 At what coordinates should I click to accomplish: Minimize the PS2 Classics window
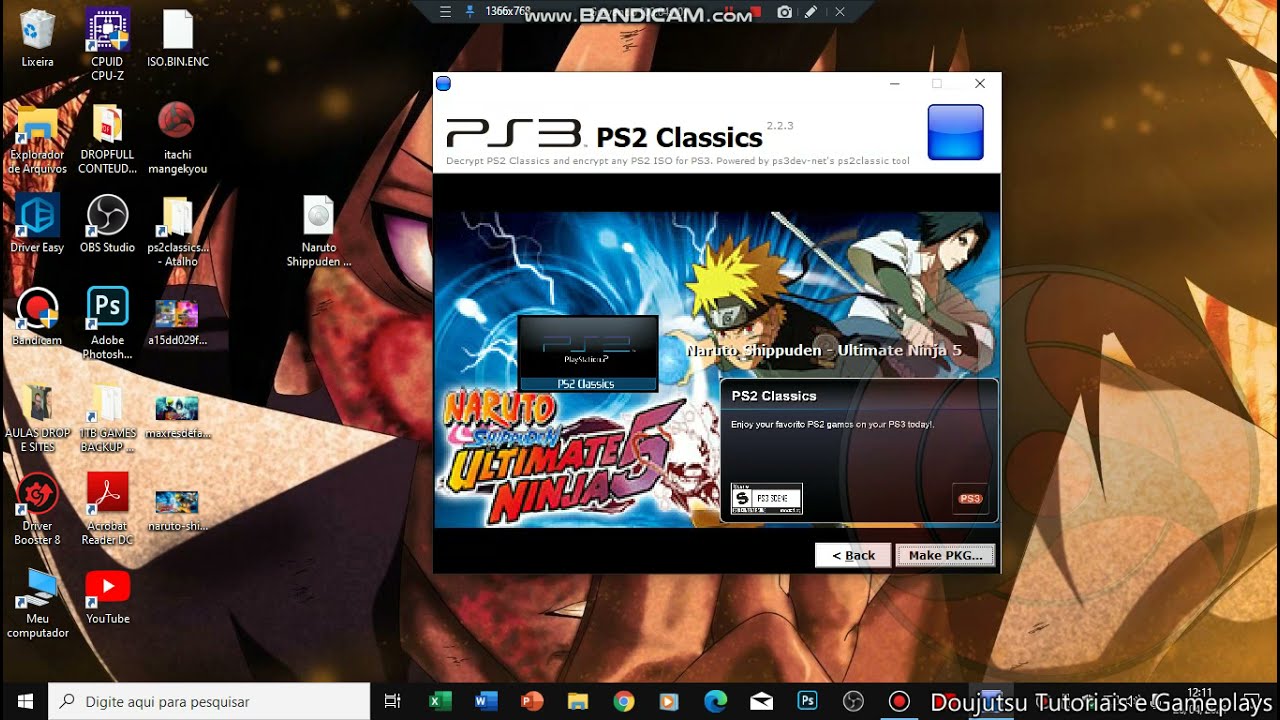click(x=893, y=84)
